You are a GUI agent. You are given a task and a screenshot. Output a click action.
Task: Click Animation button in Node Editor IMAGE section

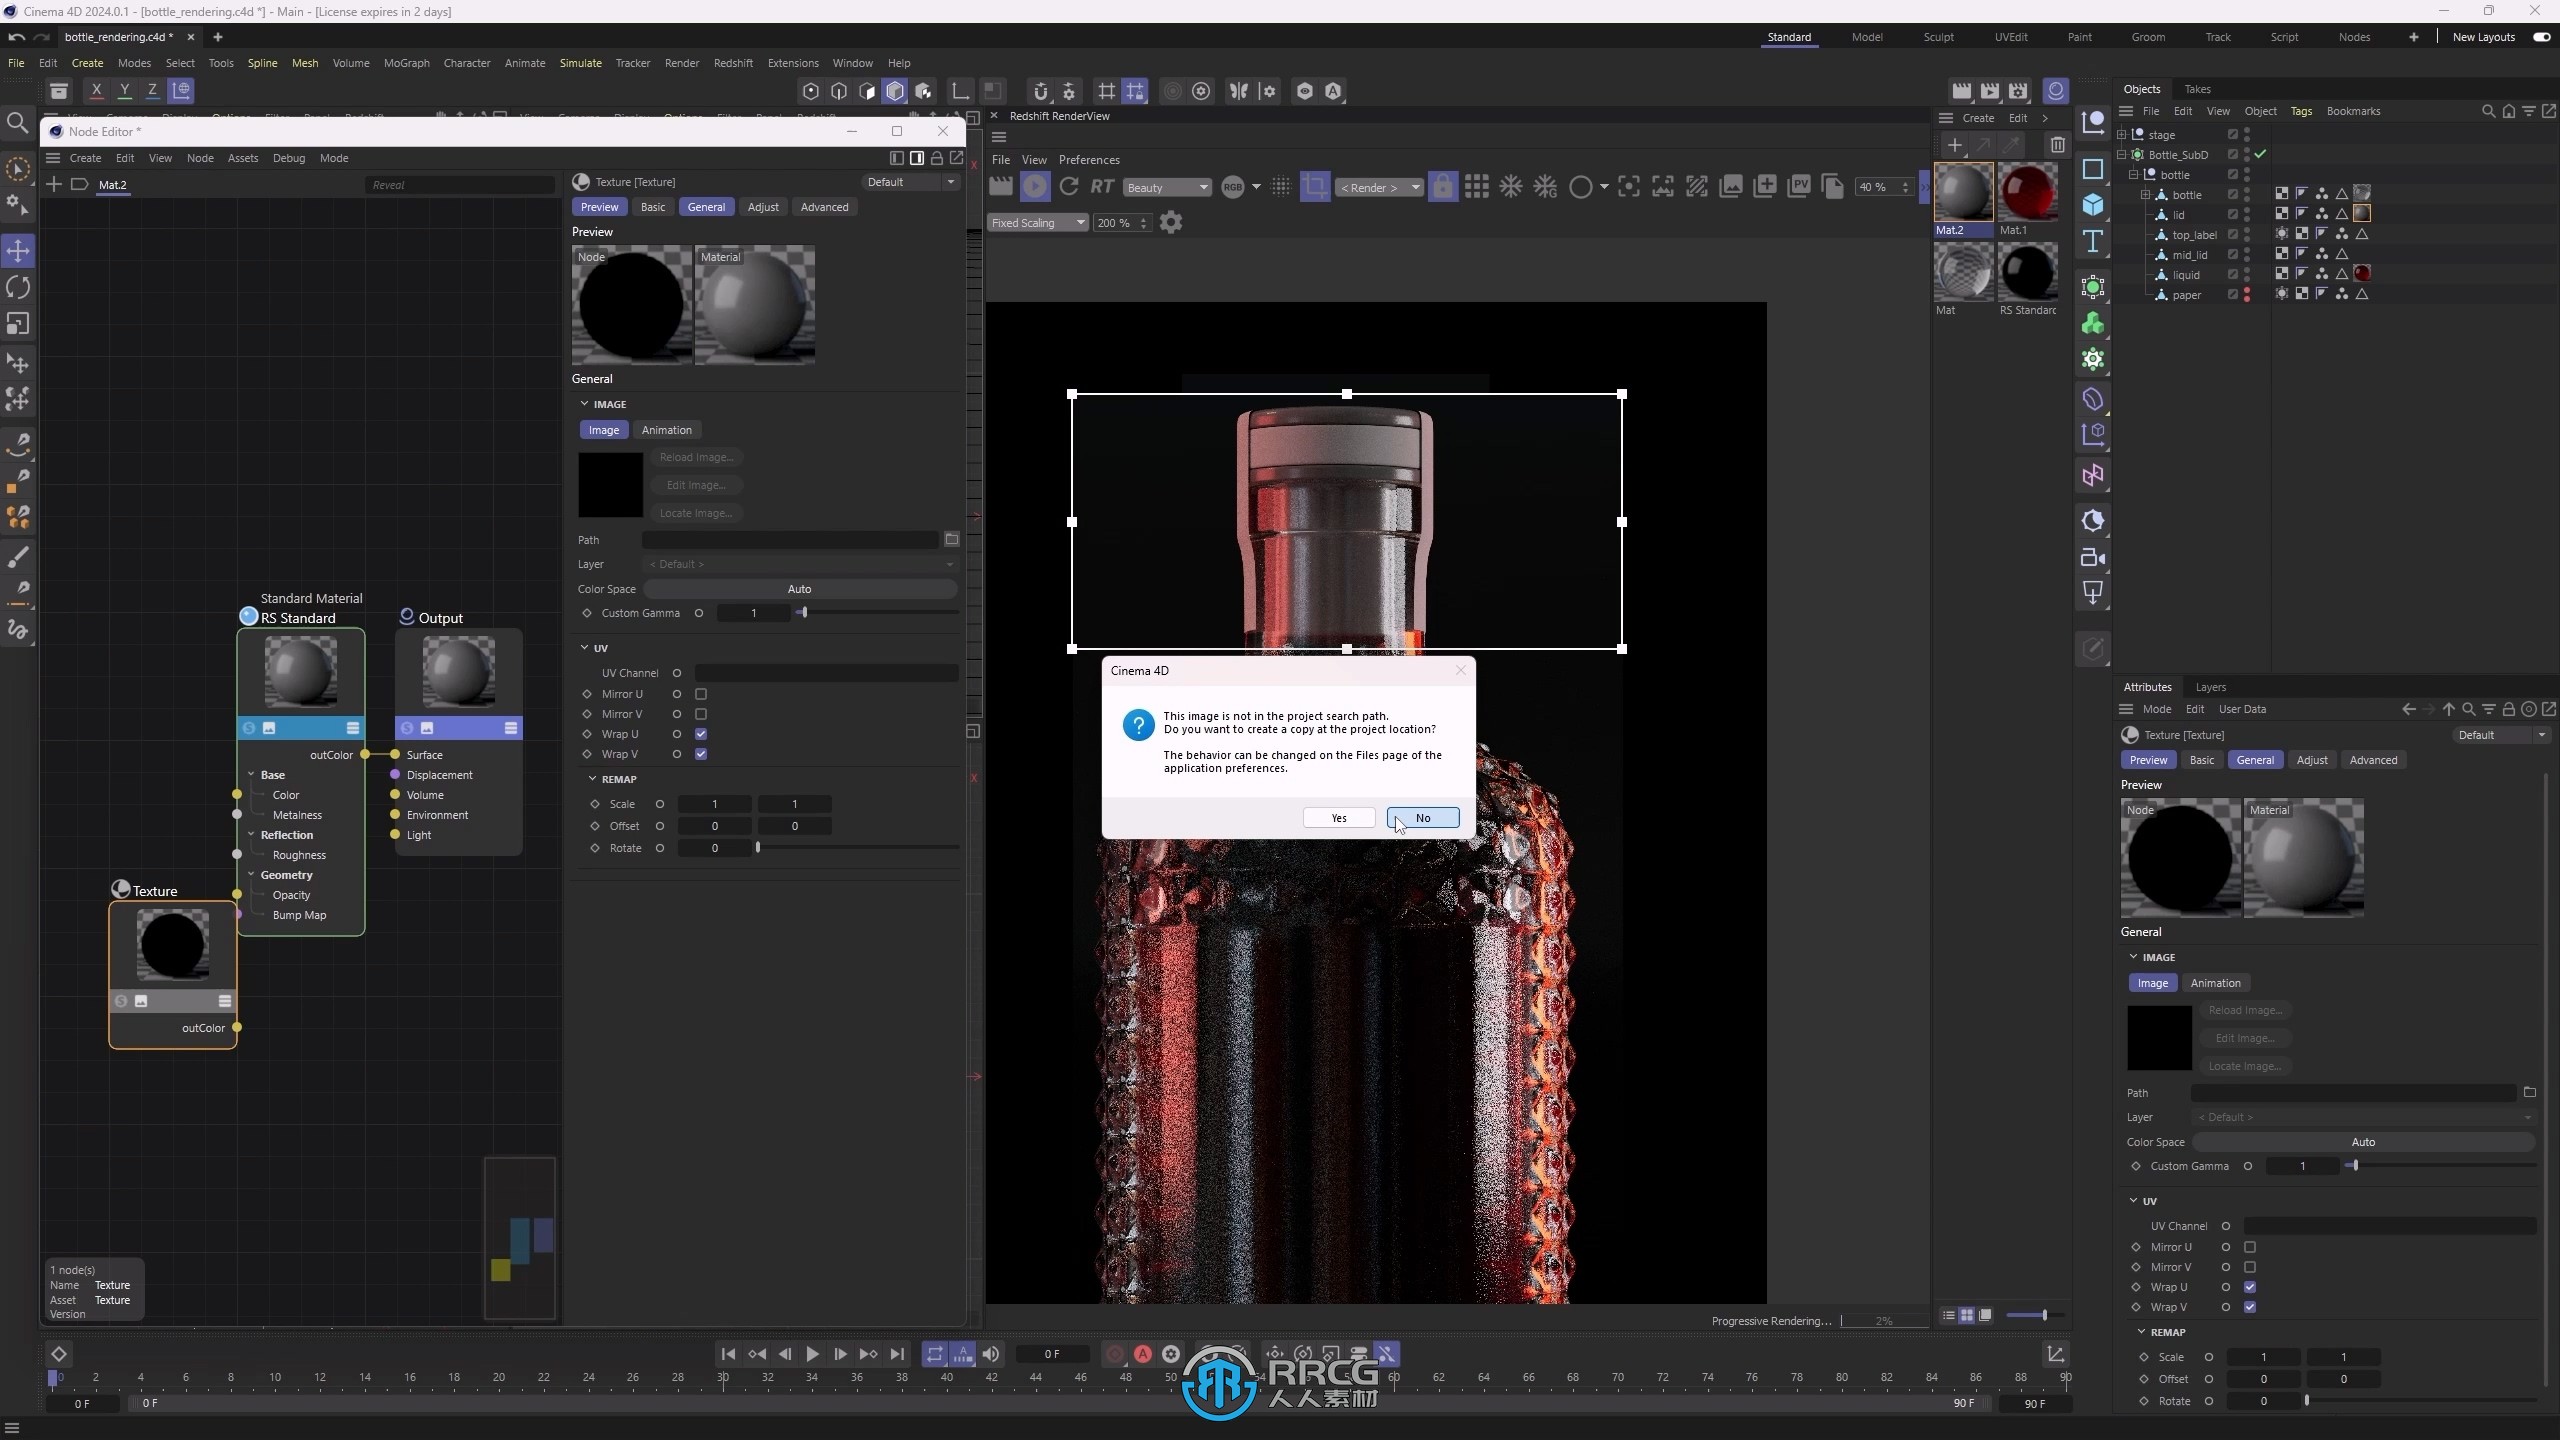point(666,430)
